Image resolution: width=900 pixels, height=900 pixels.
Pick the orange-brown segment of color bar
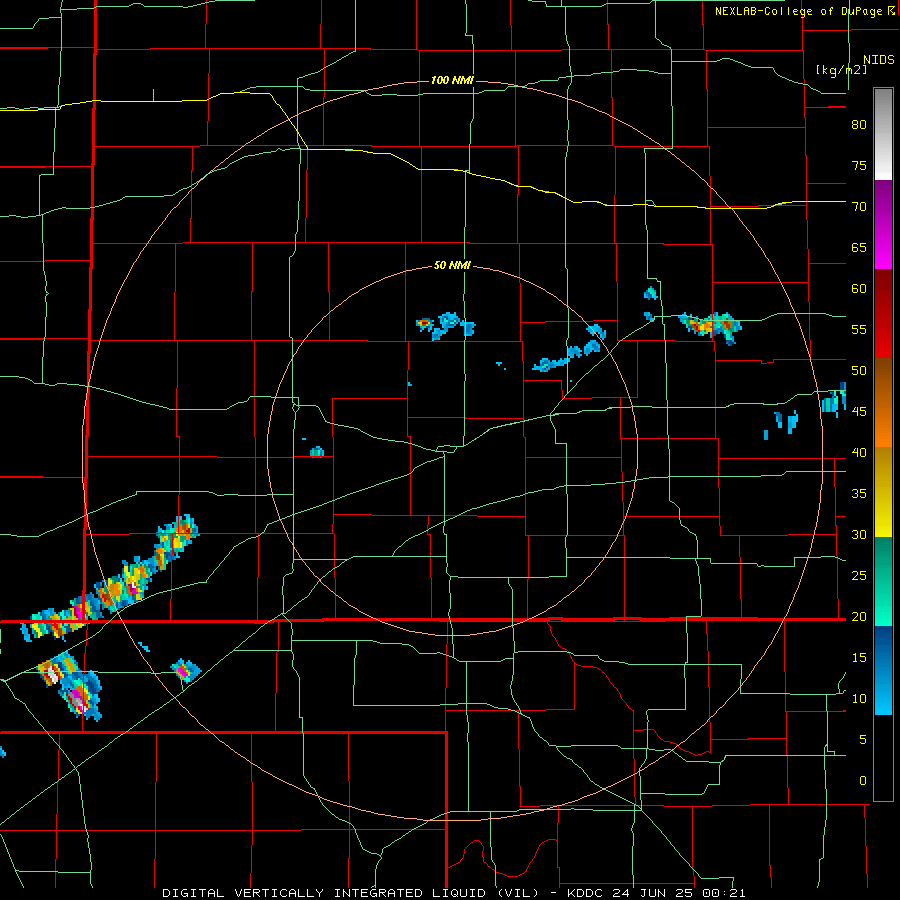click(883, 403)
